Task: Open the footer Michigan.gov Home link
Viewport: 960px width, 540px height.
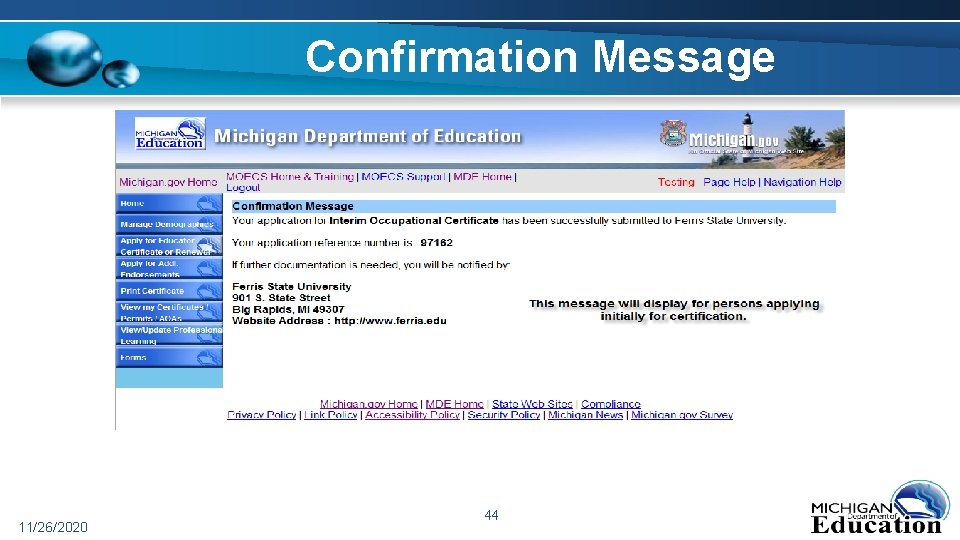Action: point(369,403)
